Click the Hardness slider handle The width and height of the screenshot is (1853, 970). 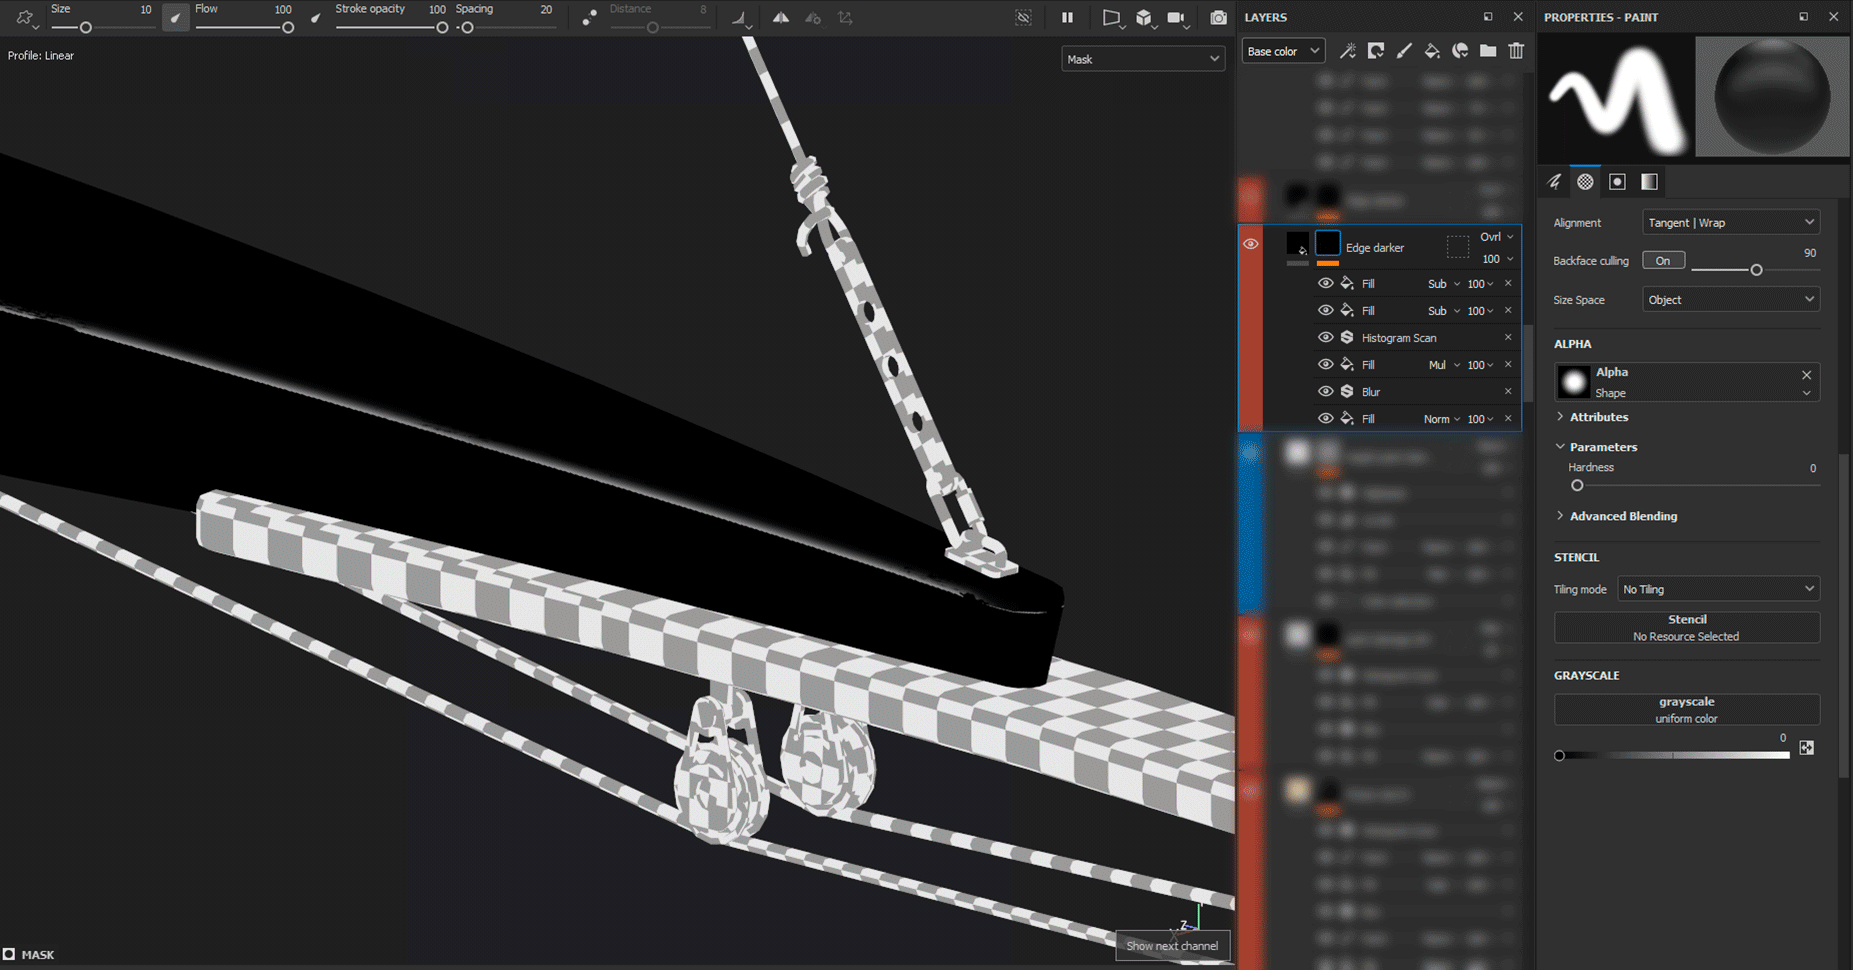(1577, 486)
